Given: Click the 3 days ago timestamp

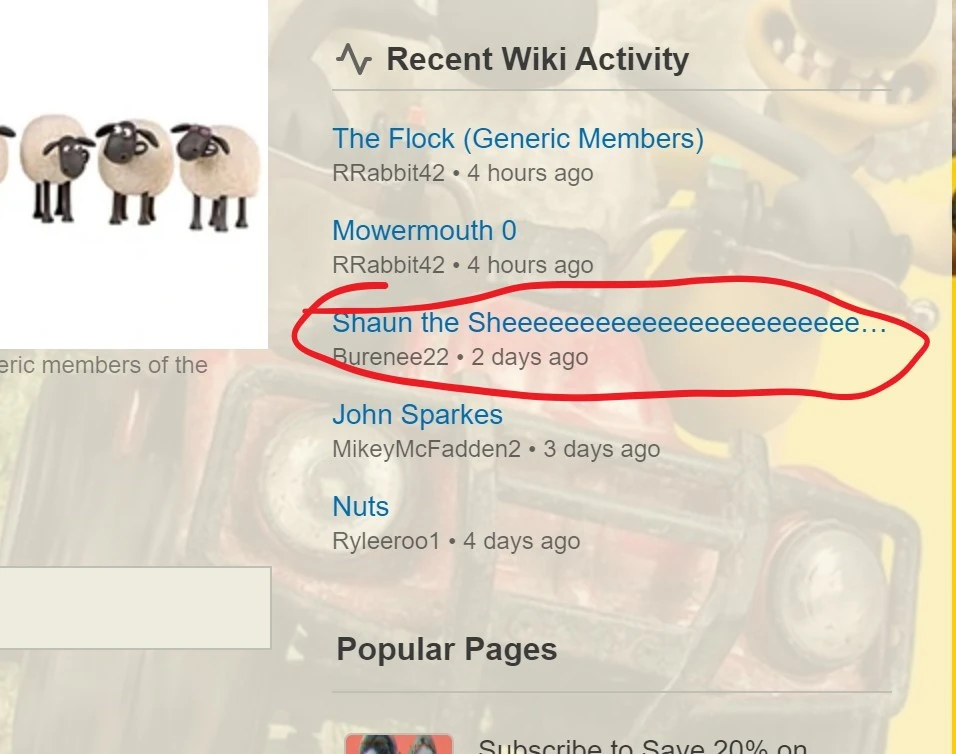Looking at the screenshot, I should coord(601,449).
